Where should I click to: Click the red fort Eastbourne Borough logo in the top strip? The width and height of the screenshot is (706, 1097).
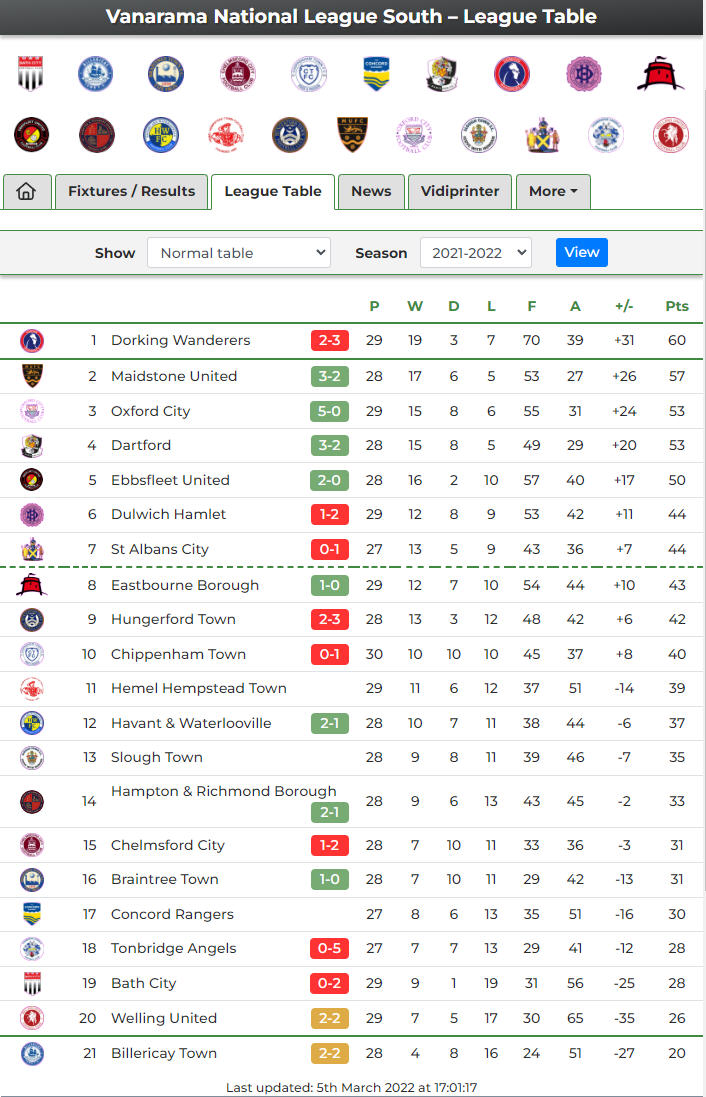pos(660,73)
